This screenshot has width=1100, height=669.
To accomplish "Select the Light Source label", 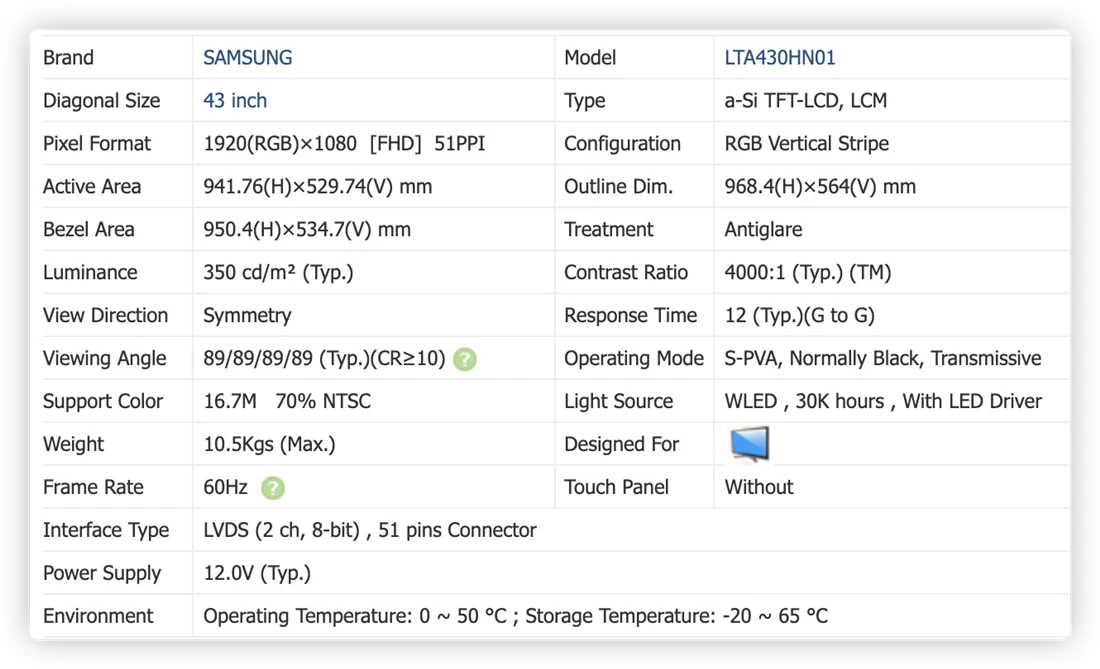I will [619, 401].
